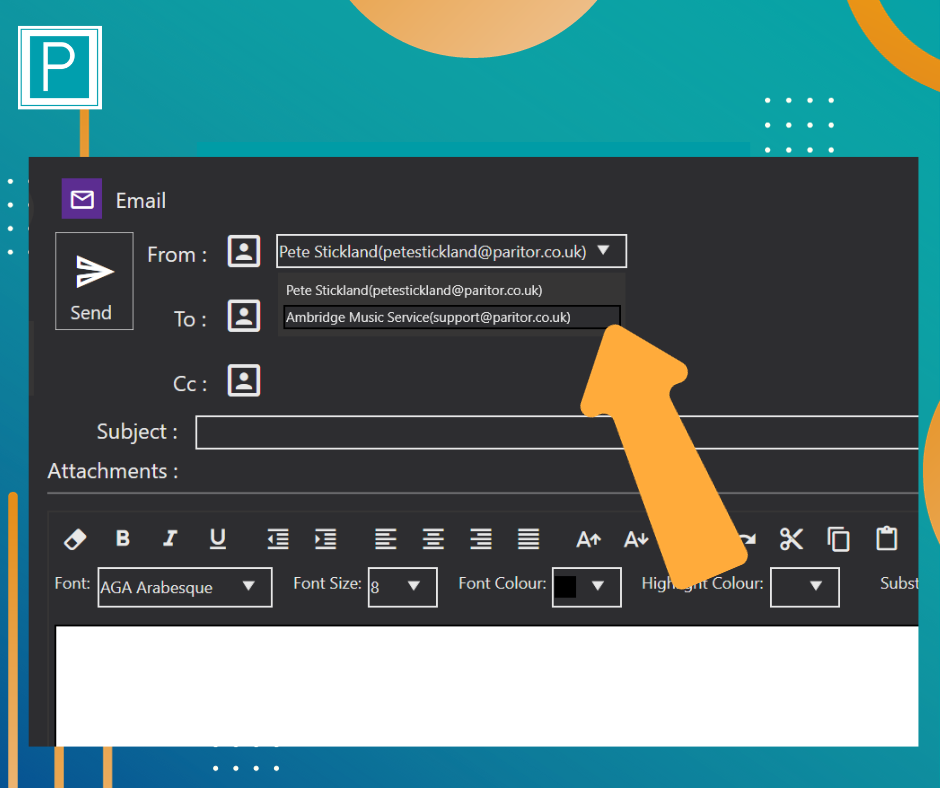Open the Font Size dropdown
The width and height of the screenshot is (940, 788).
[402, 587]
